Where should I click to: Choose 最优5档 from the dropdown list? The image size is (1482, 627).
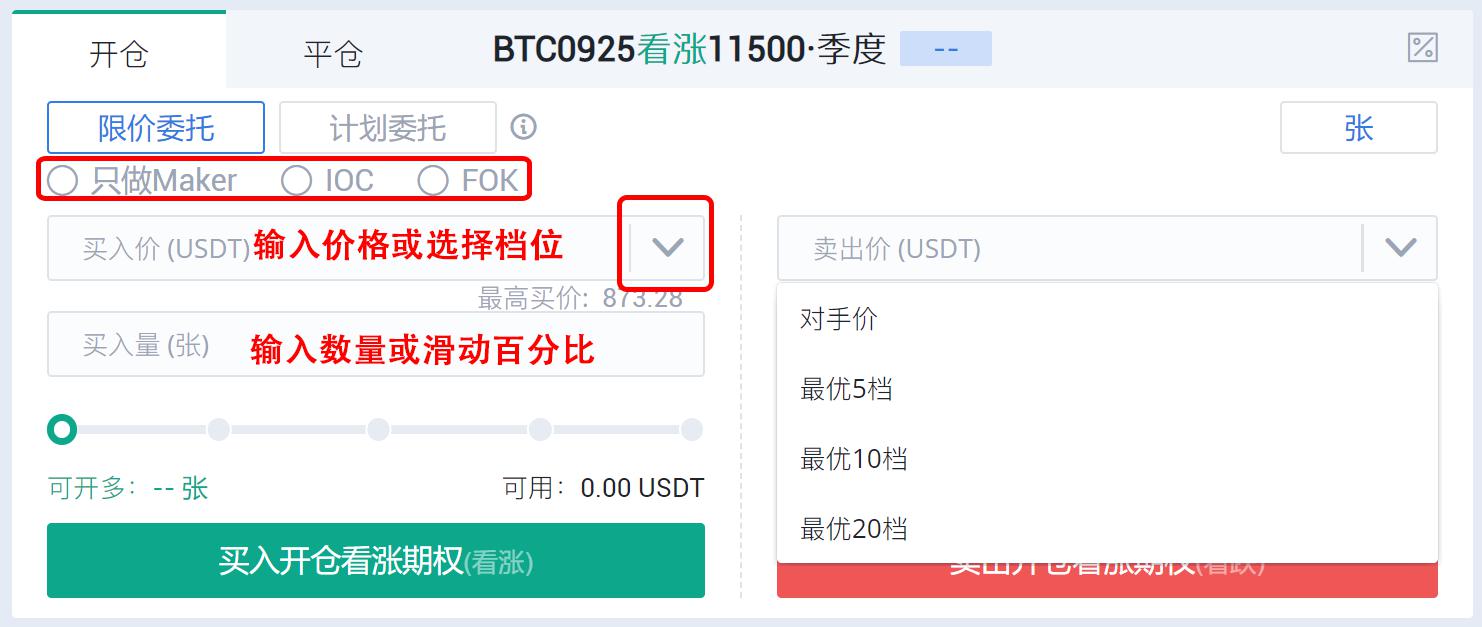pyautogui.click(x=1107, y=388)
